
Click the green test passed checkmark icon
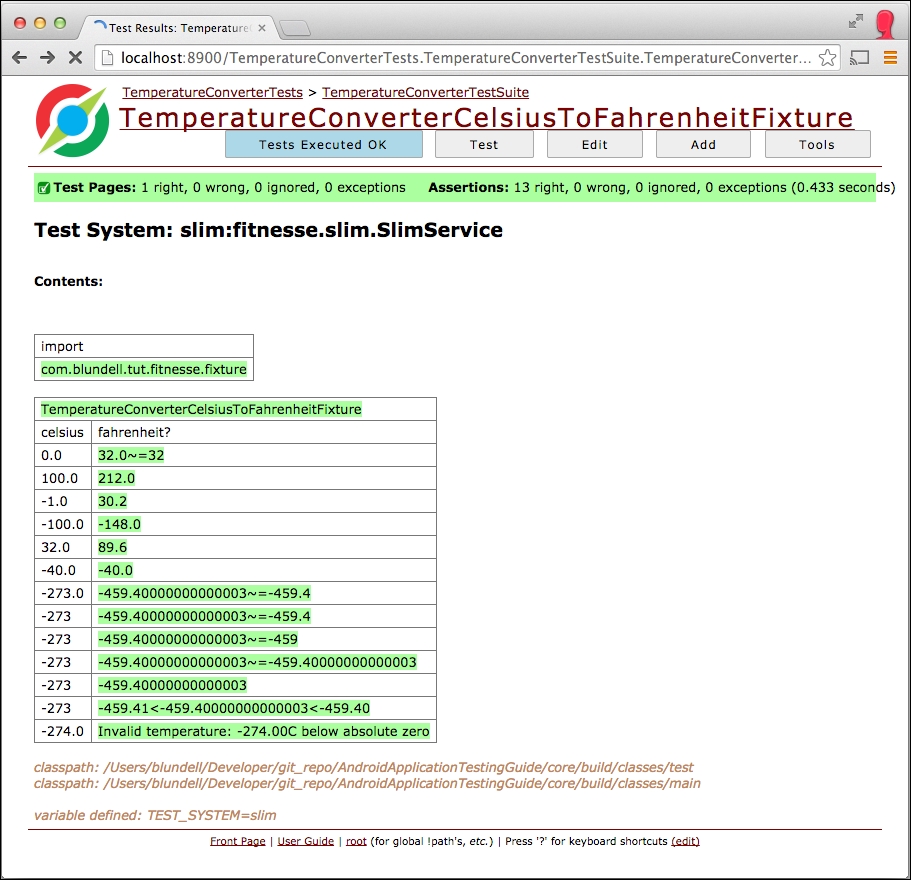43,188
